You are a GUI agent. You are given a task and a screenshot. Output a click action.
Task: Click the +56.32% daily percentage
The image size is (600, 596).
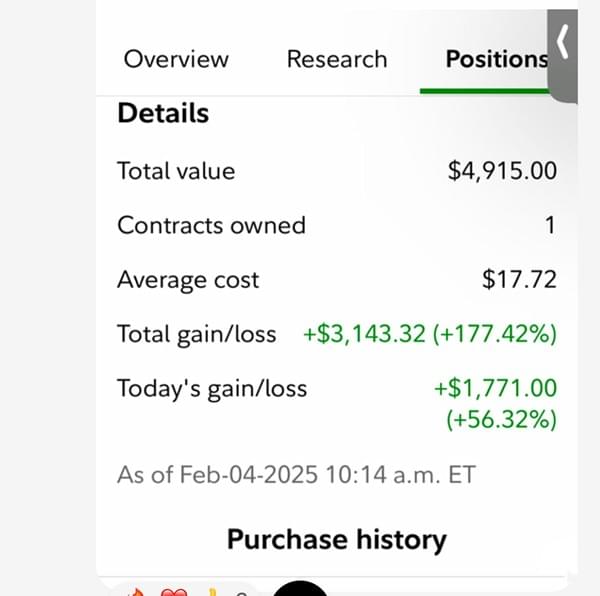[x=501, y=419]
